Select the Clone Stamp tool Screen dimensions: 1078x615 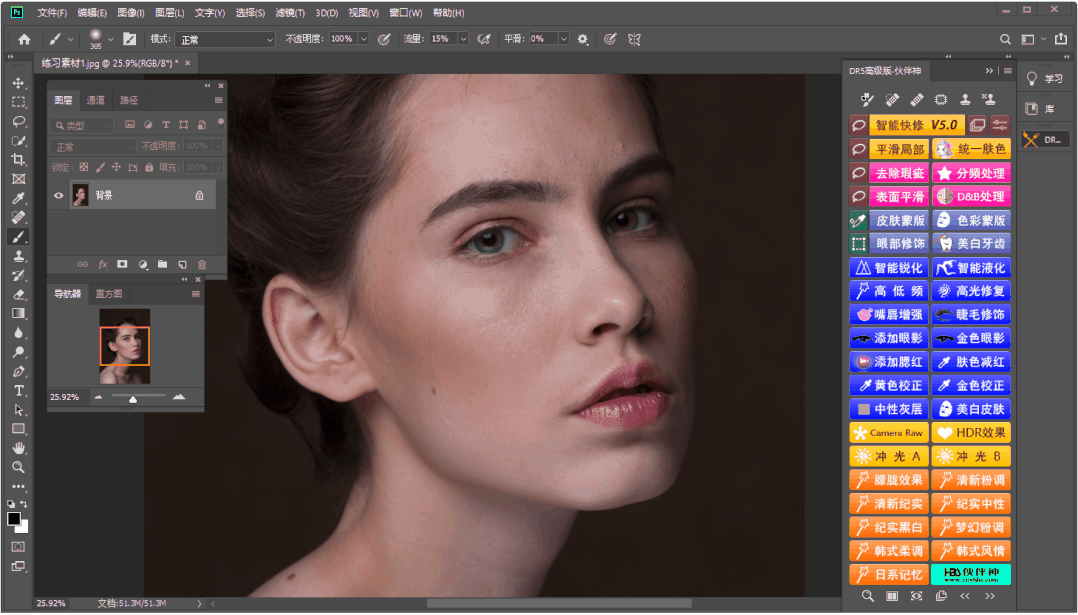pos(18,256)
